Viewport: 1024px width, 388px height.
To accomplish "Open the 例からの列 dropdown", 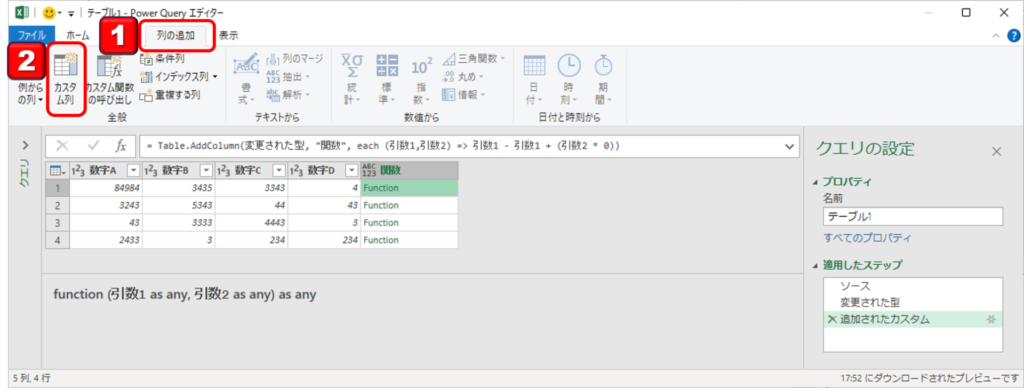I will pos(29,93).
